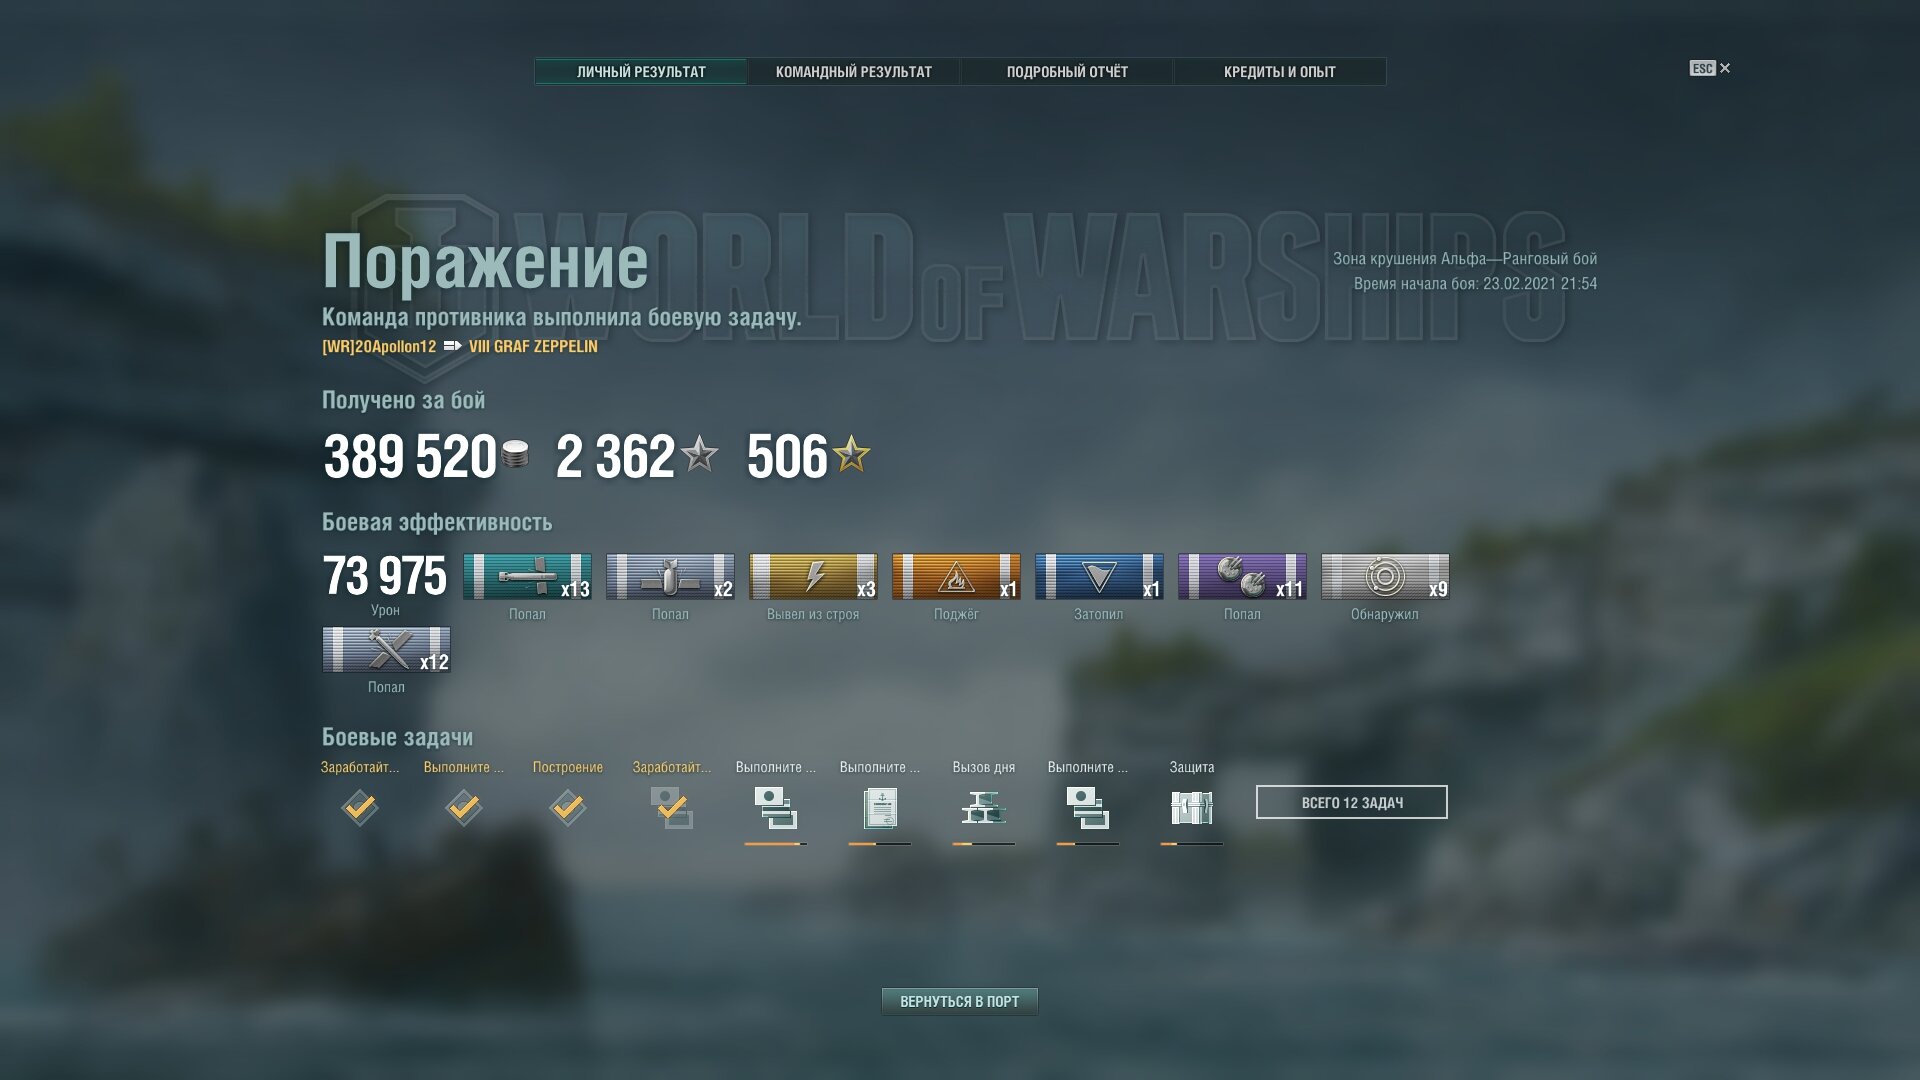This screenshot has height=1080, width=1920.
Task: Open the 'Защита' container task icon
Action: click(1192, 808)
